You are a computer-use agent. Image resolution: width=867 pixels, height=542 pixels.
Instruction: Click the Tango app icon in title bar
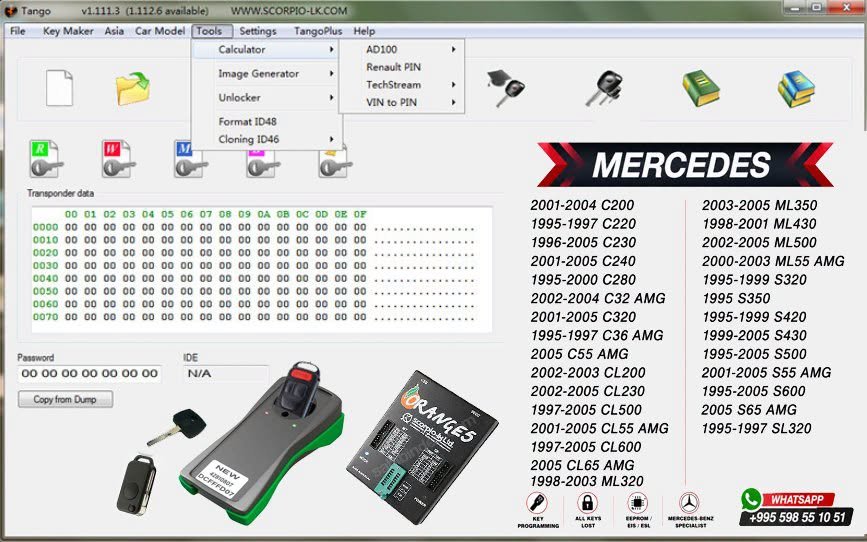pyautogui.click(x=11, y=11)
